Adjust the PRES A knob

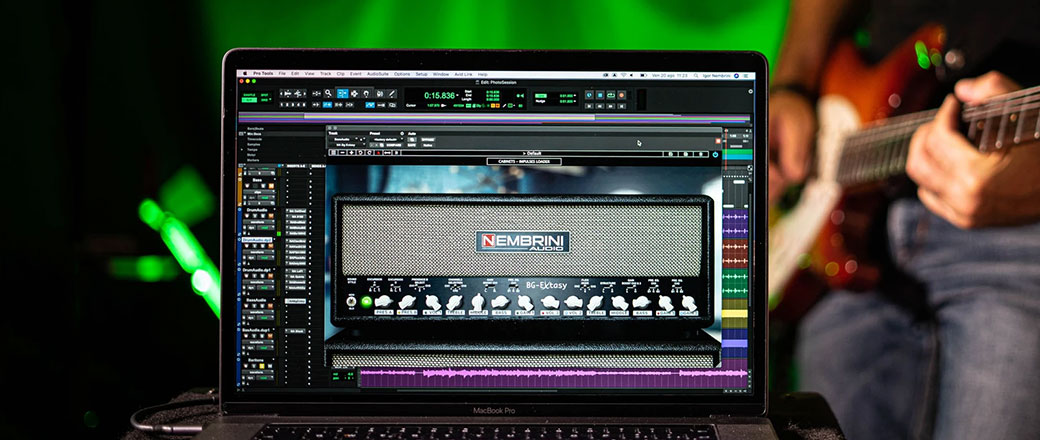point(383,302)
